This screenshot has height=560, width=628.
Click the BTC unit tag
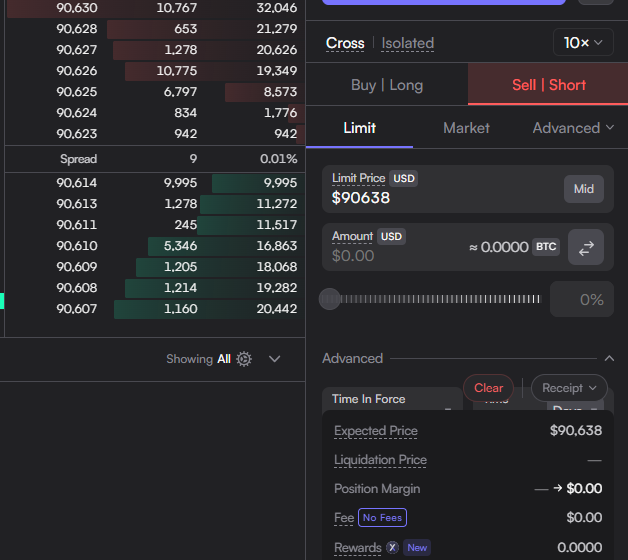[x=545, y=247]
